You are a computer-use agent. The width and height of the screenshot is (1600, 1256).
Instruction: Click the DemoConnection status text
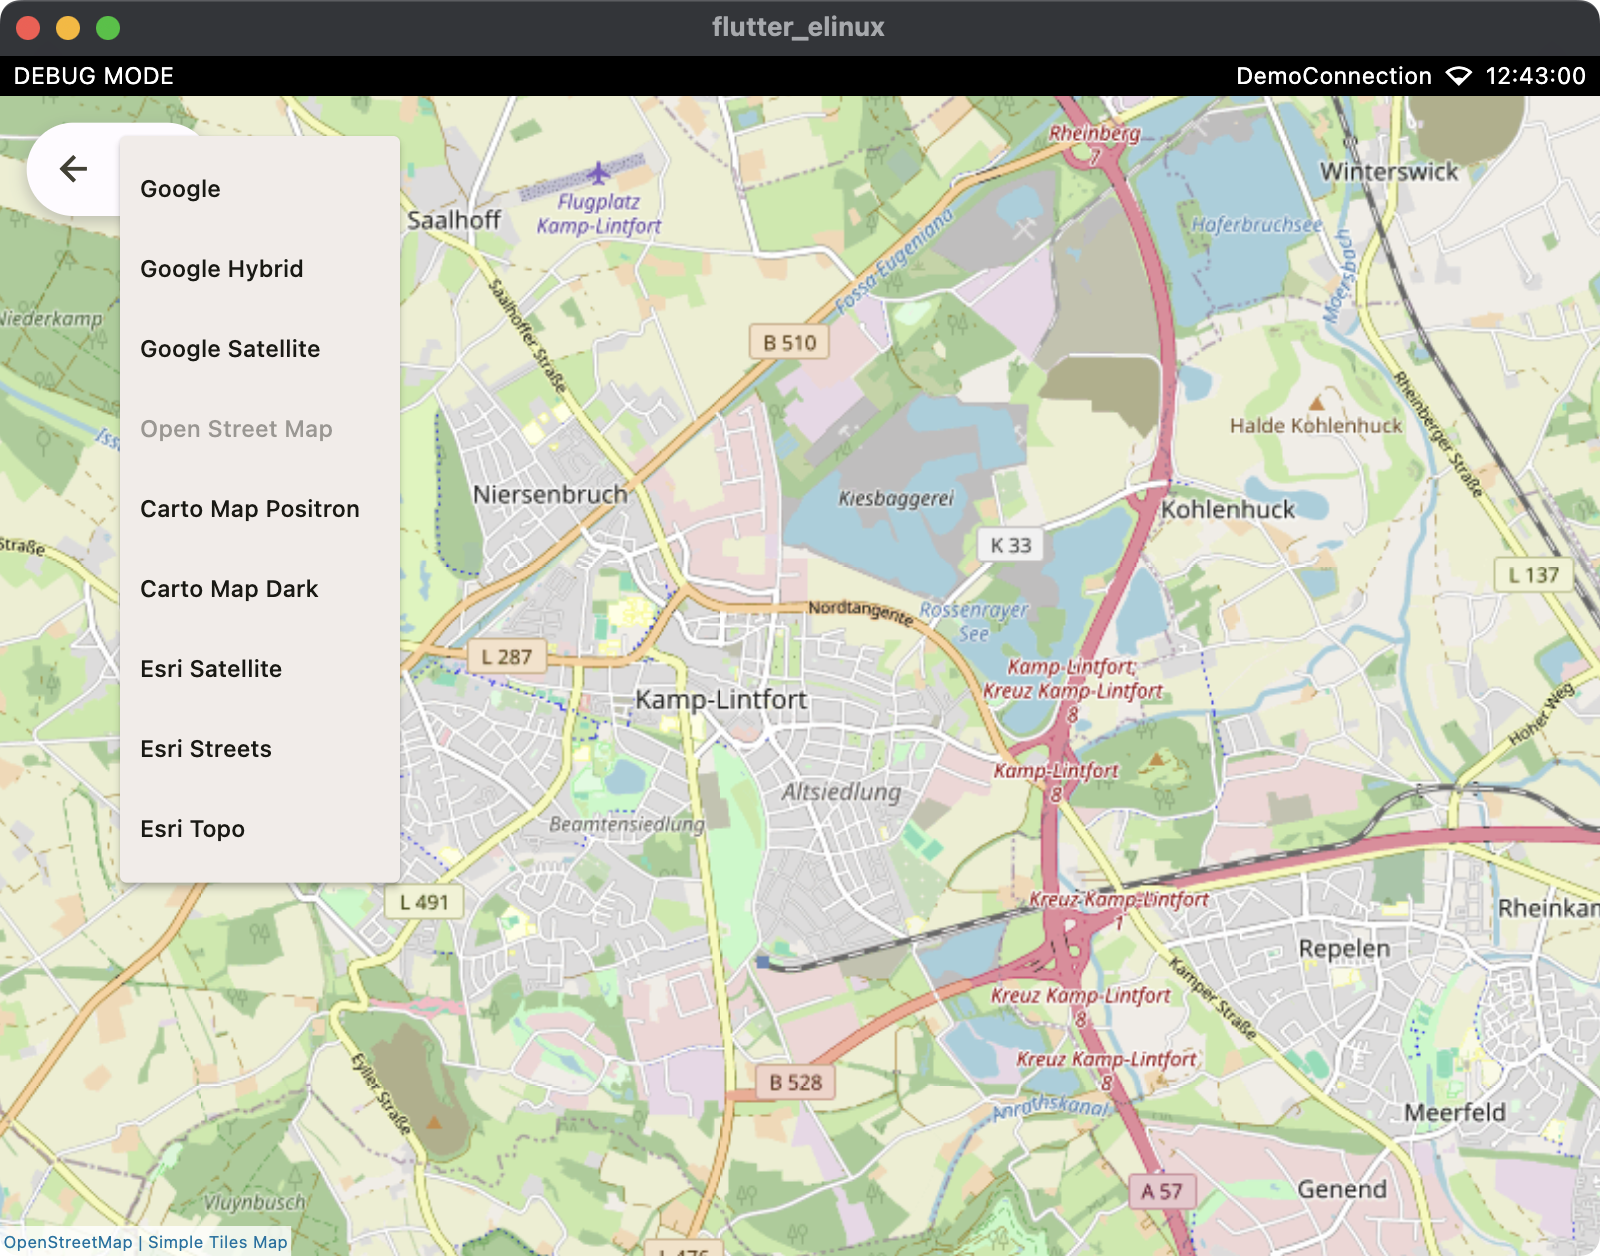(1334, 76)
